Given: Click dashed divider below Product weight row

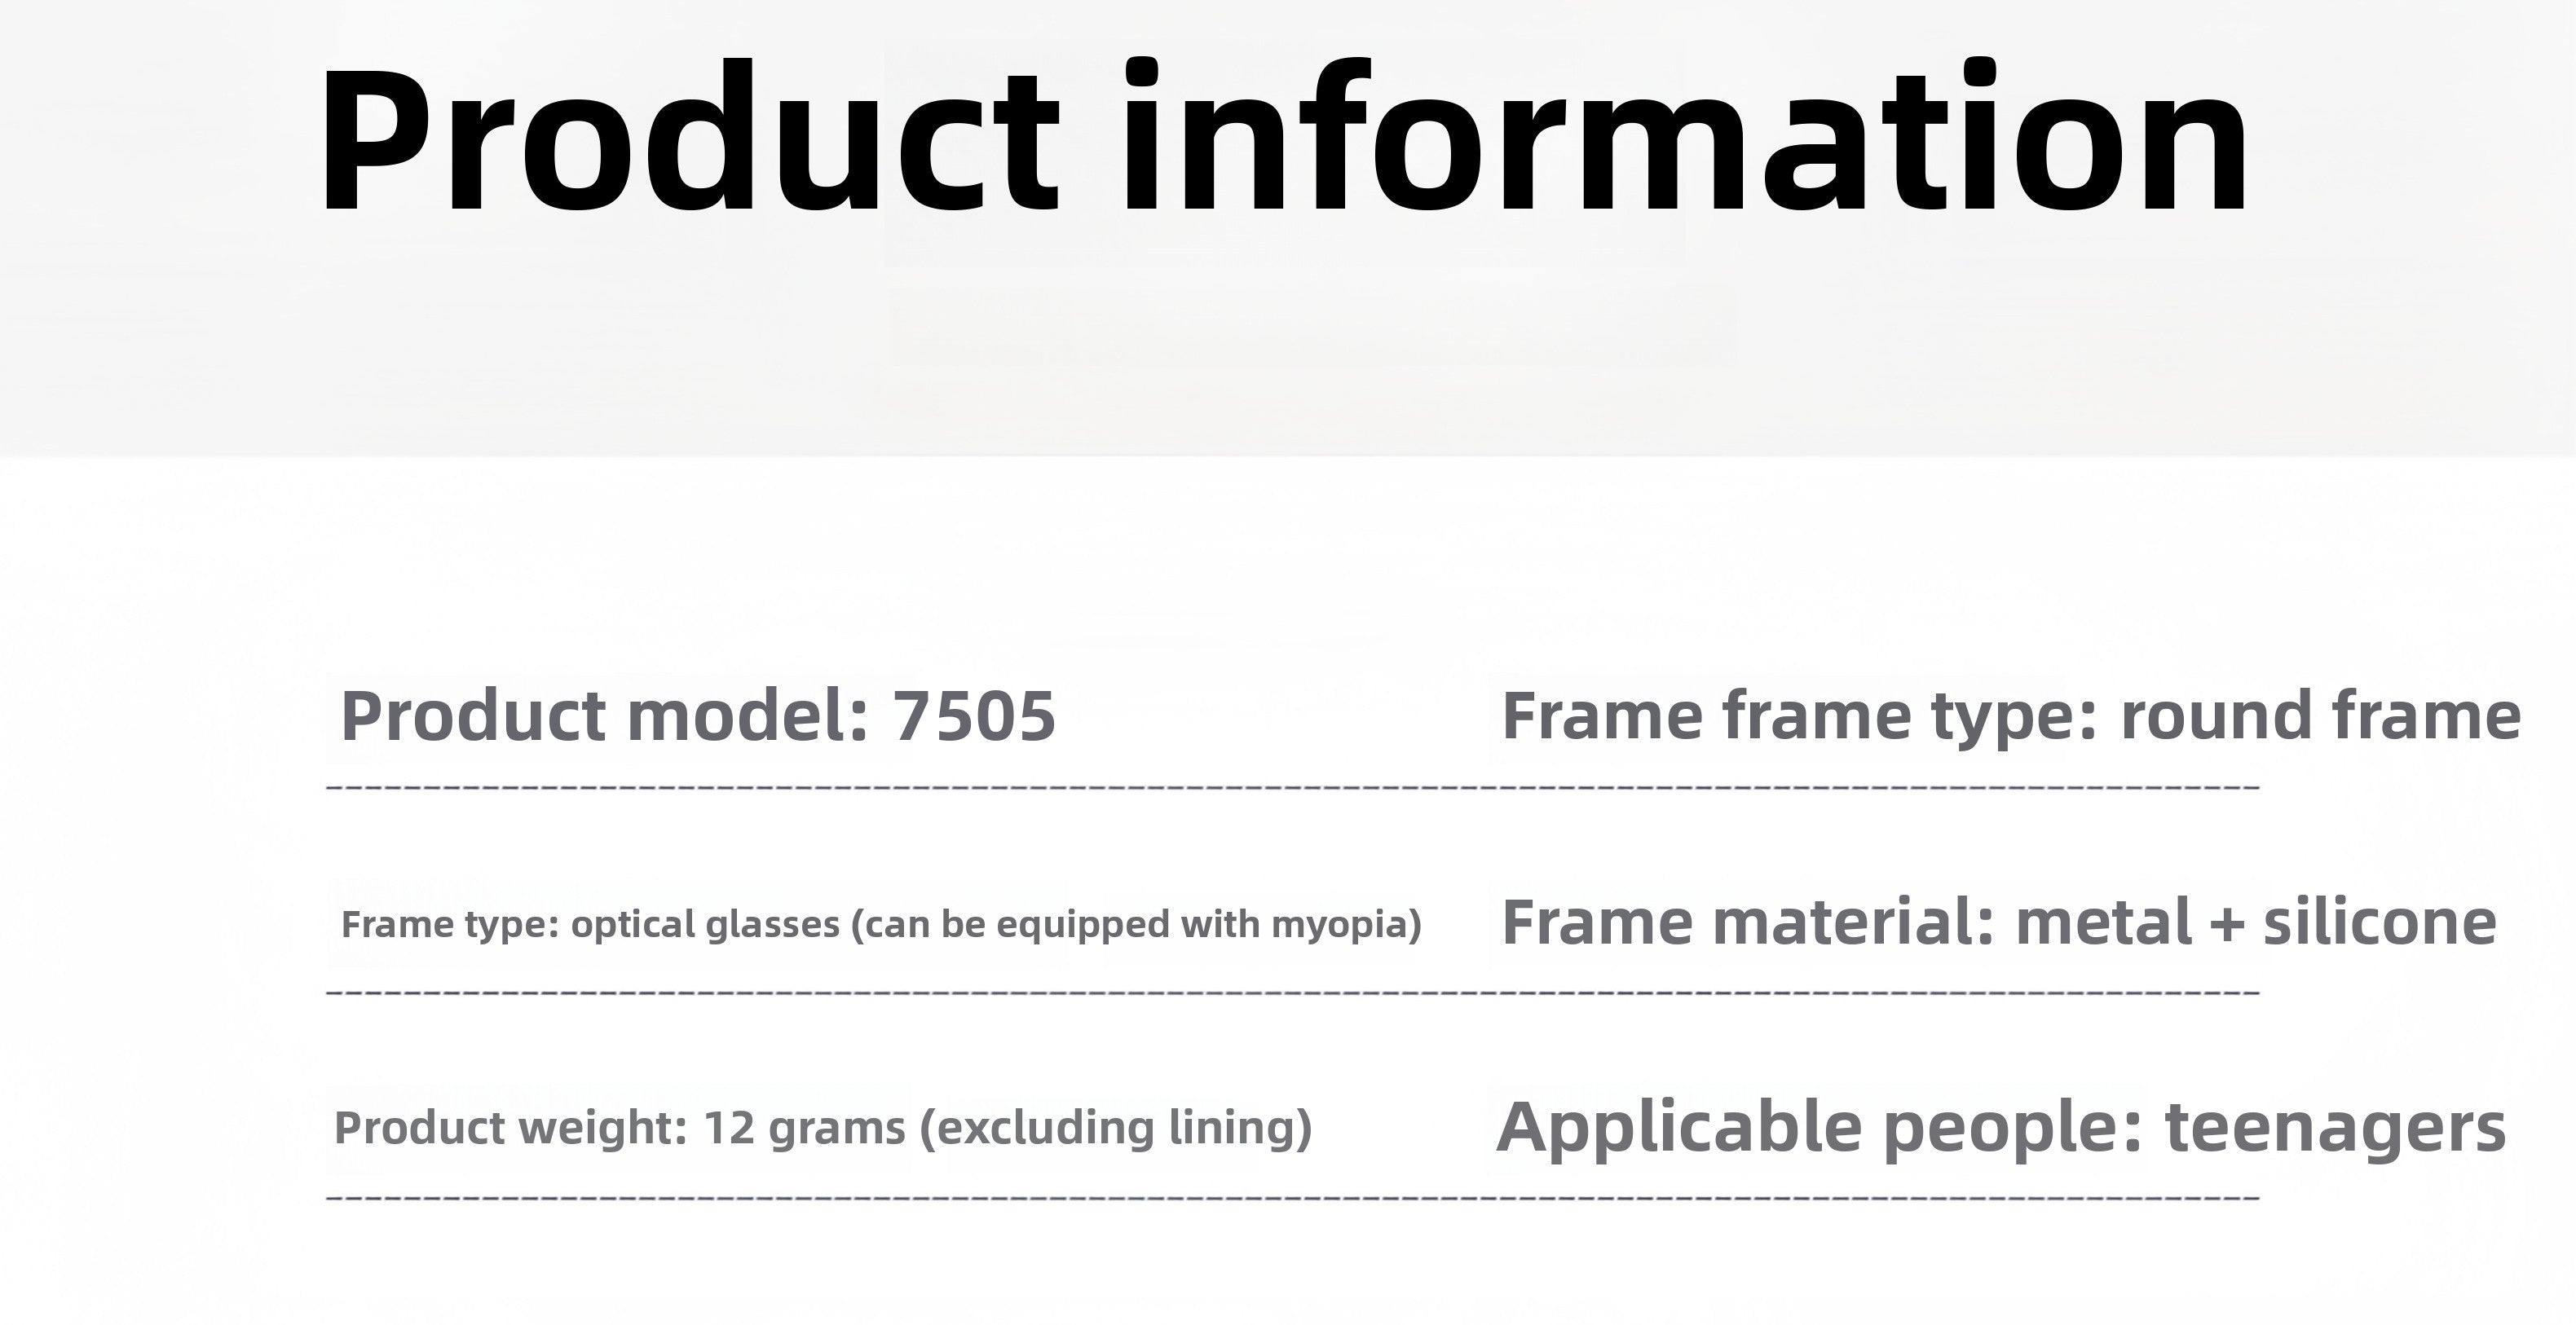Looking at the screenshot, I should 1293,1197.
